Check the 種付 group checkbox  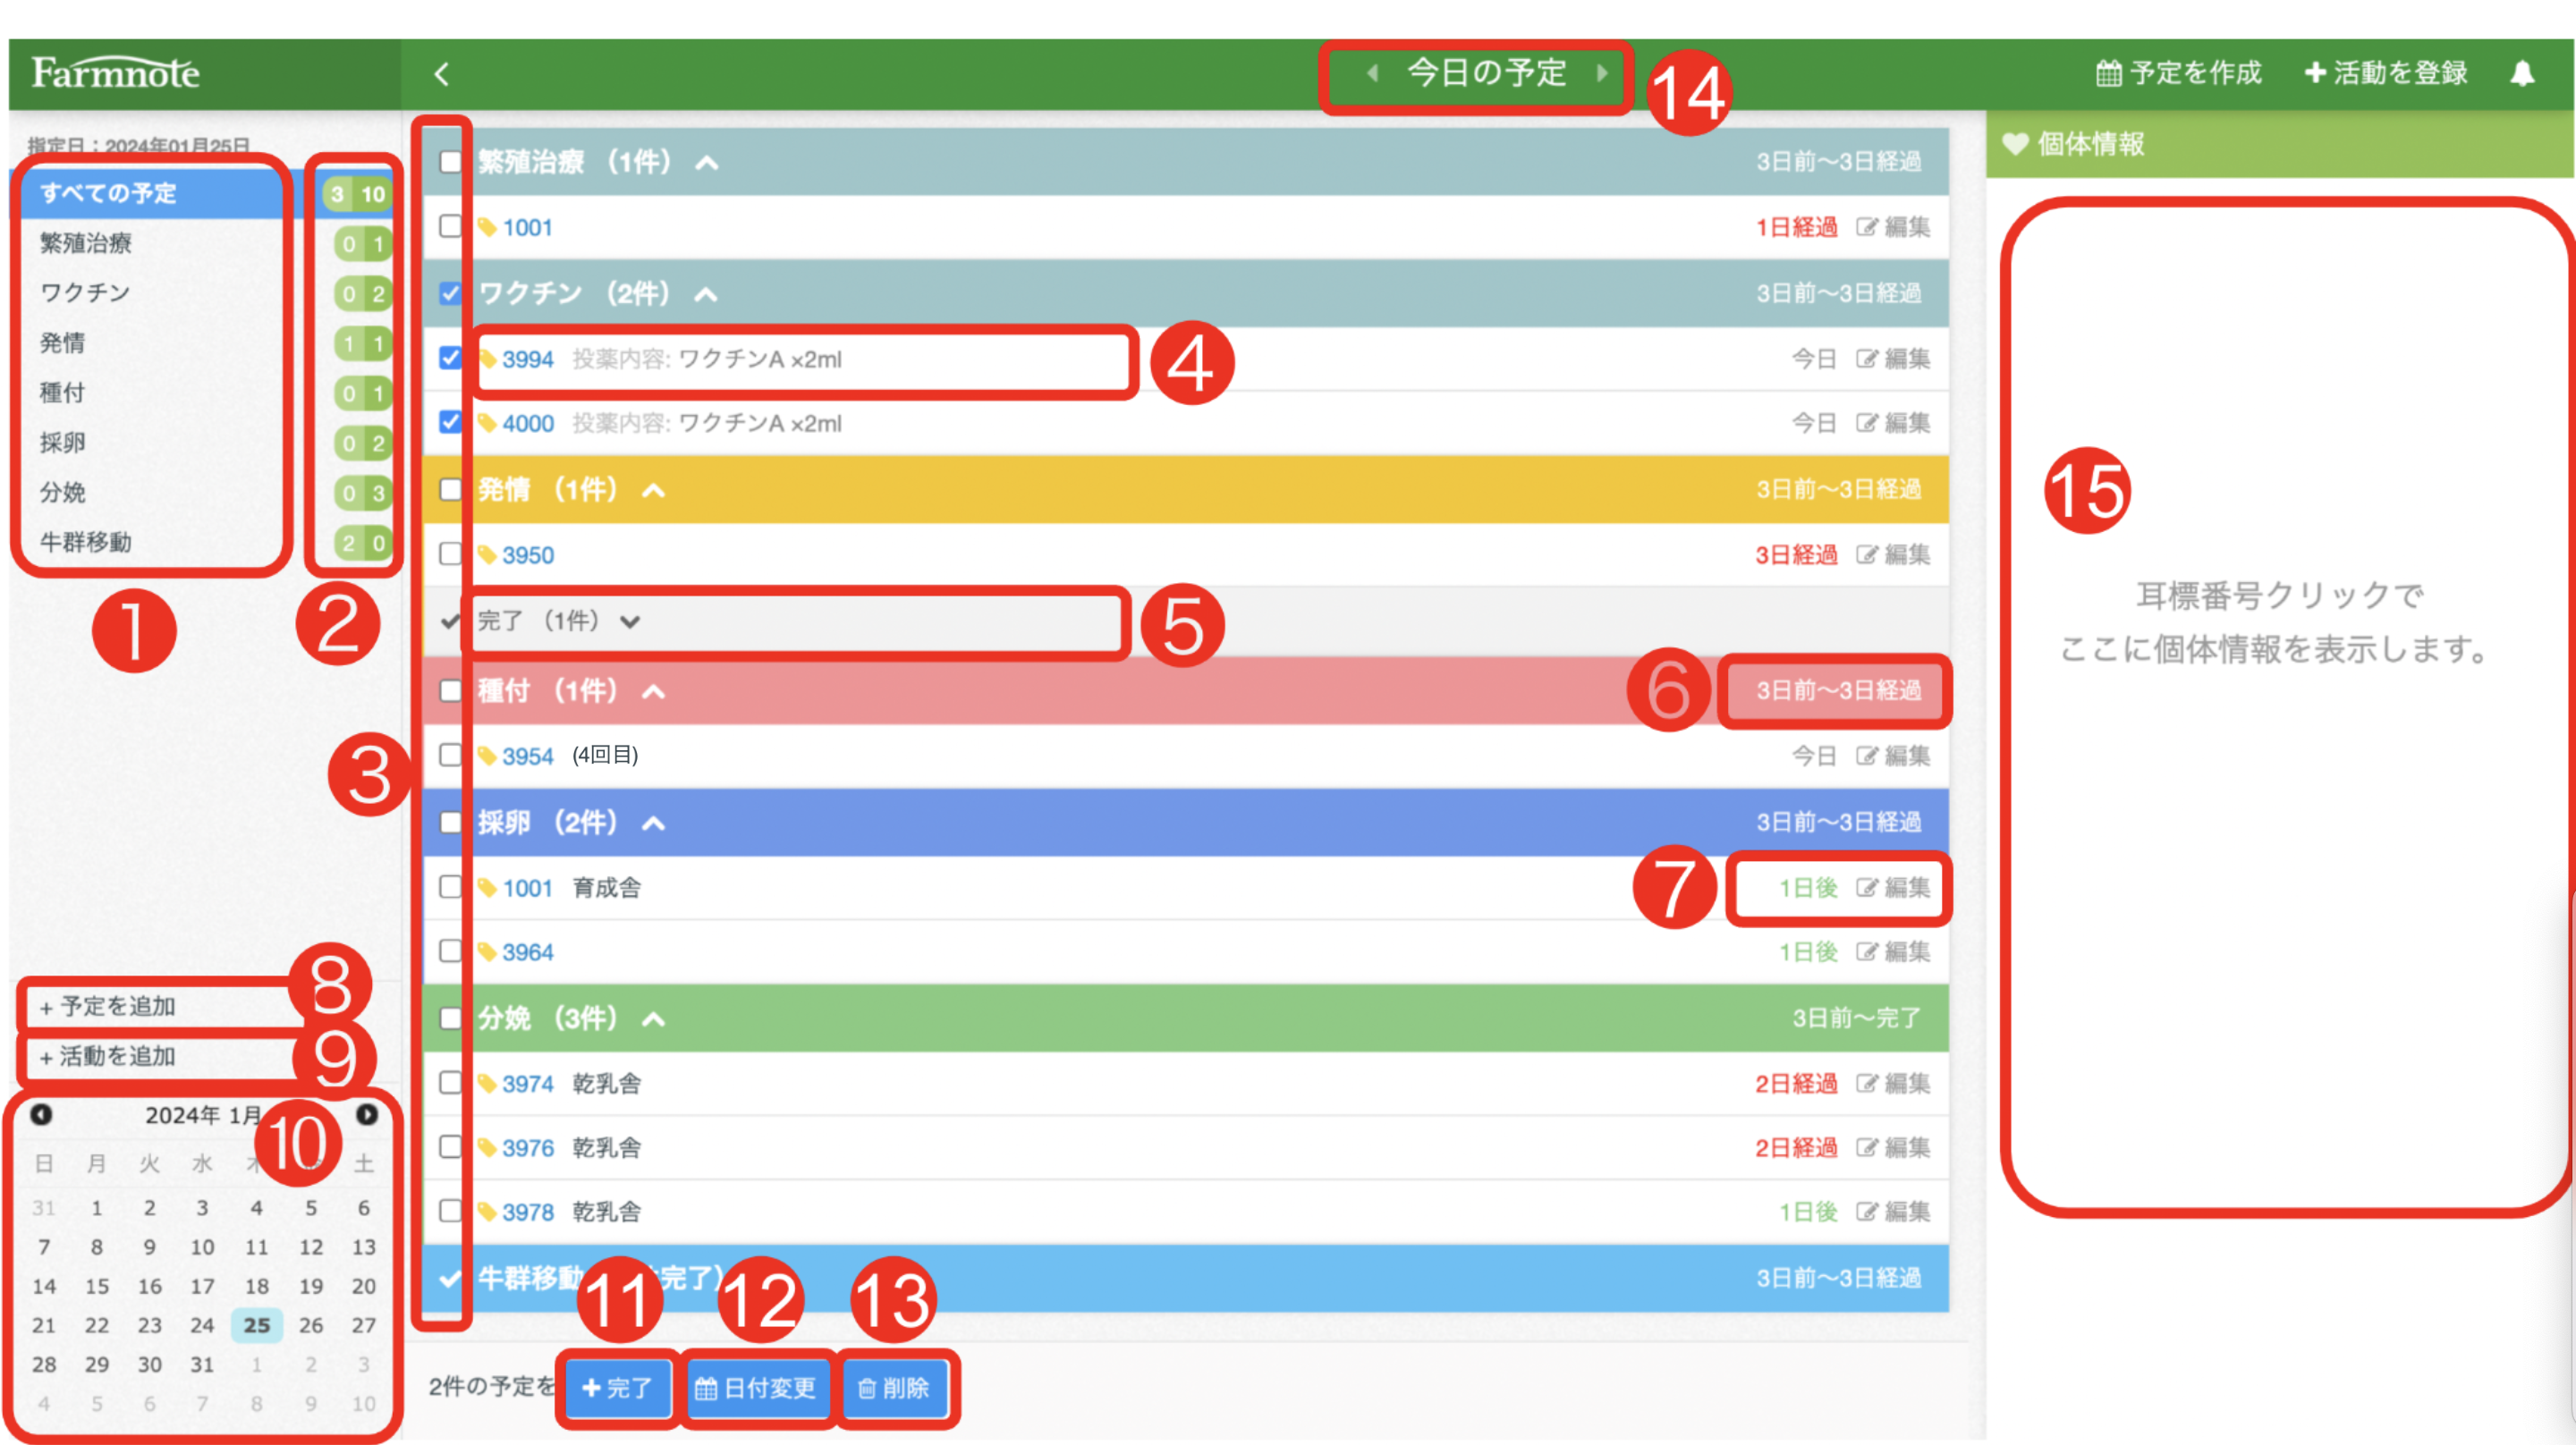coord(451,691)
